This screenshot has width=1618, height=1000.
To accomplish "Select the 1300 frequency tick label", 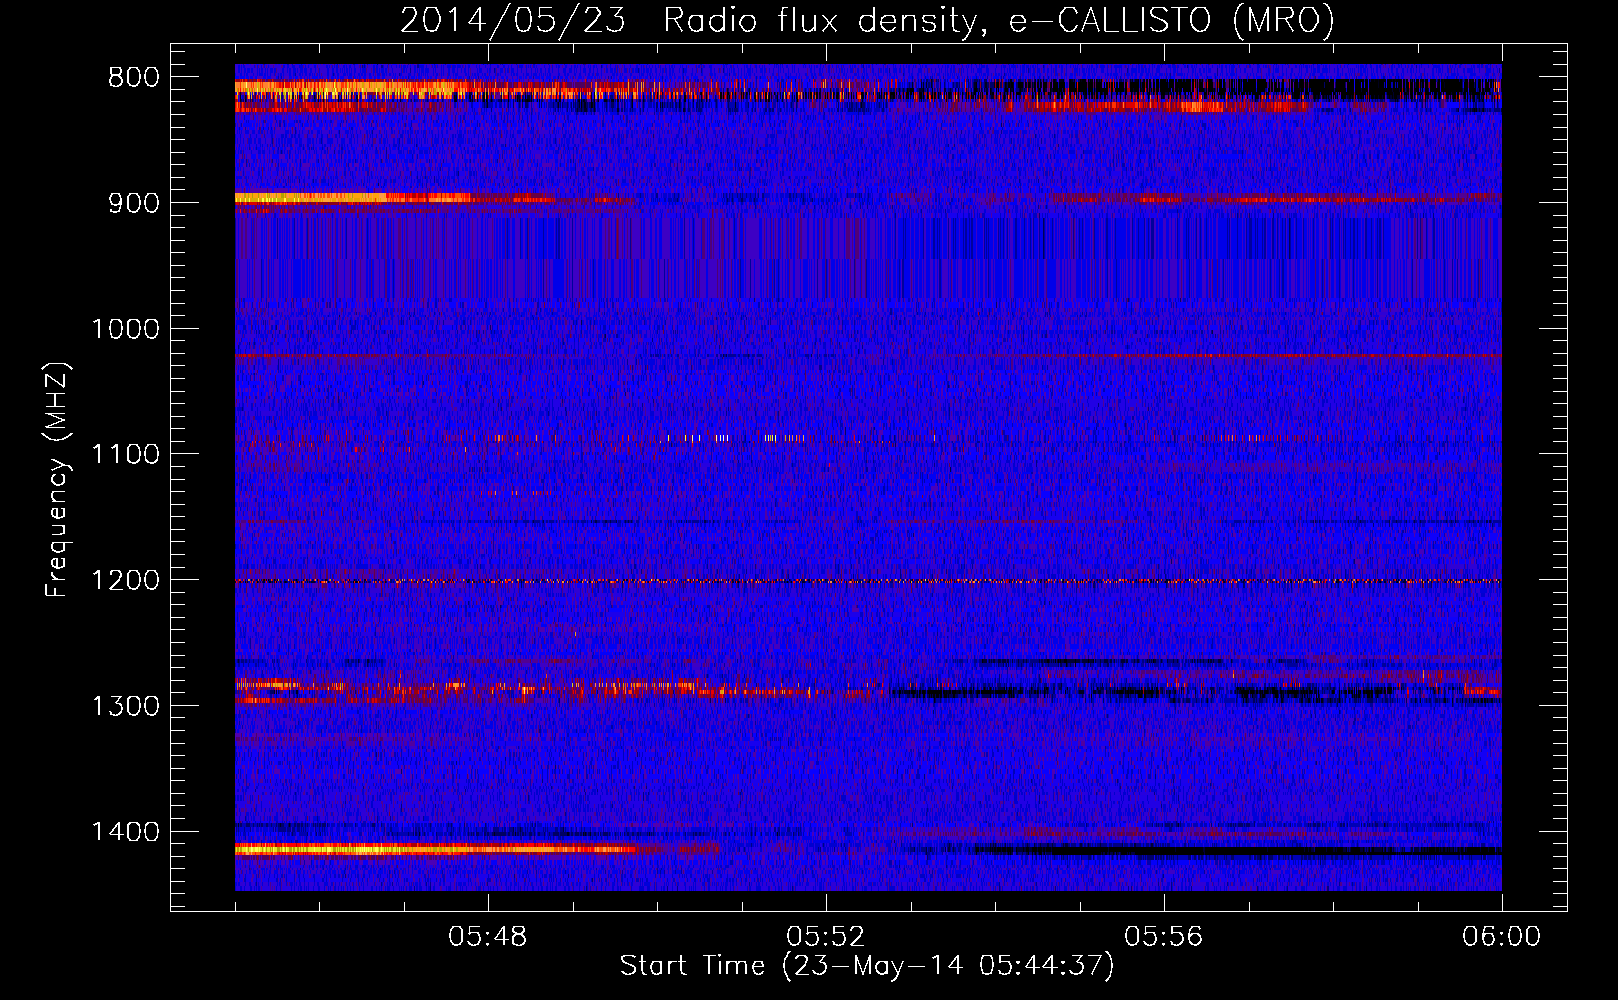I will (x=126, y=706).
